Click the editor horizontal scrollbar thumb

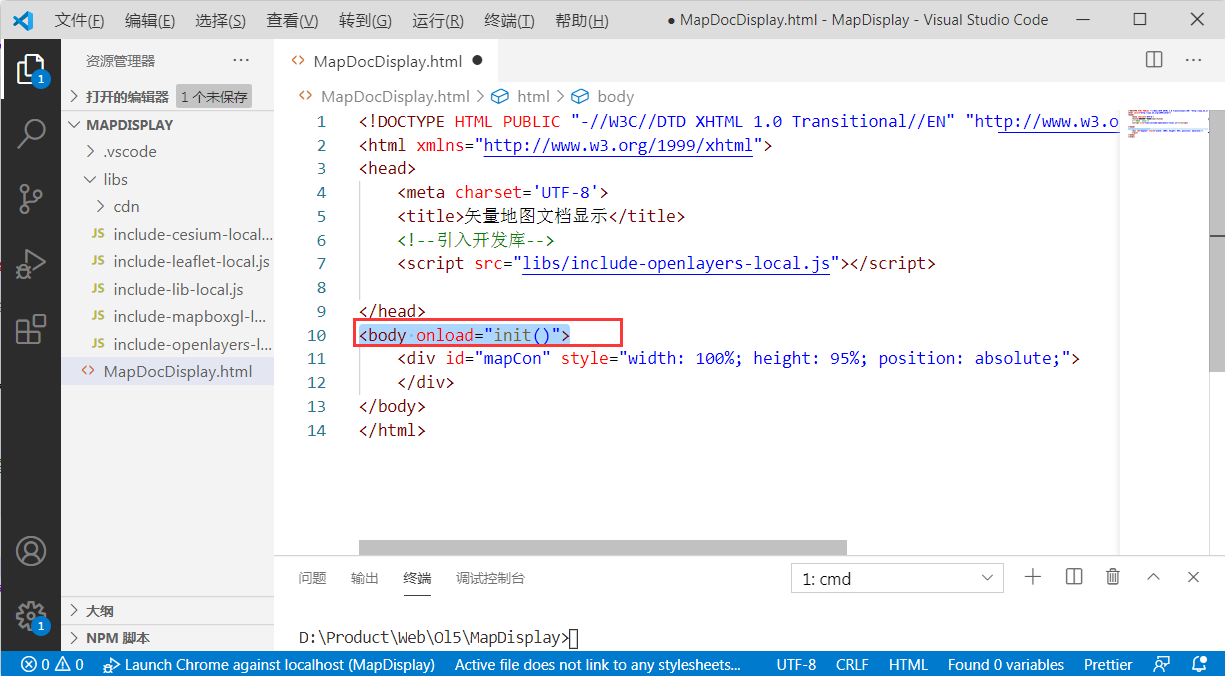[x=603, y=547]
